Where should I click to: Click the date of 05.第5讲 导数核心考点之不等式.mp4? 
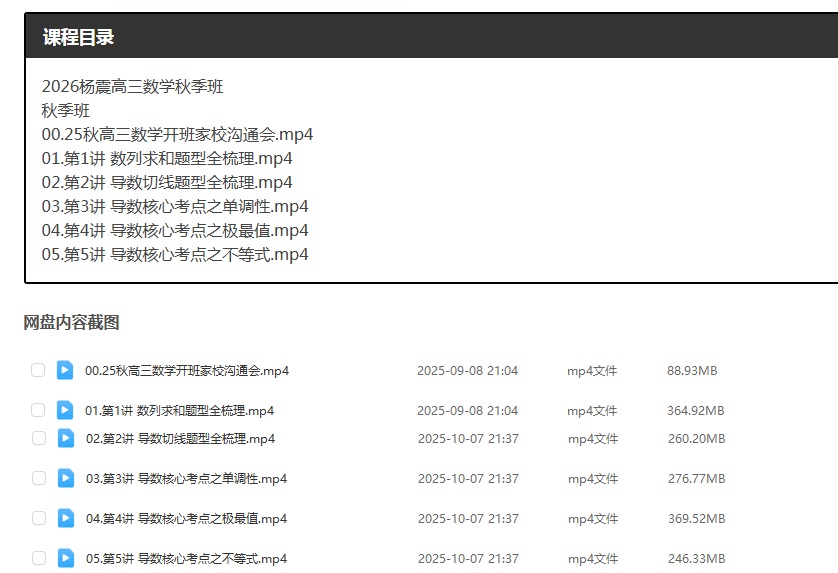pos(469,559)
